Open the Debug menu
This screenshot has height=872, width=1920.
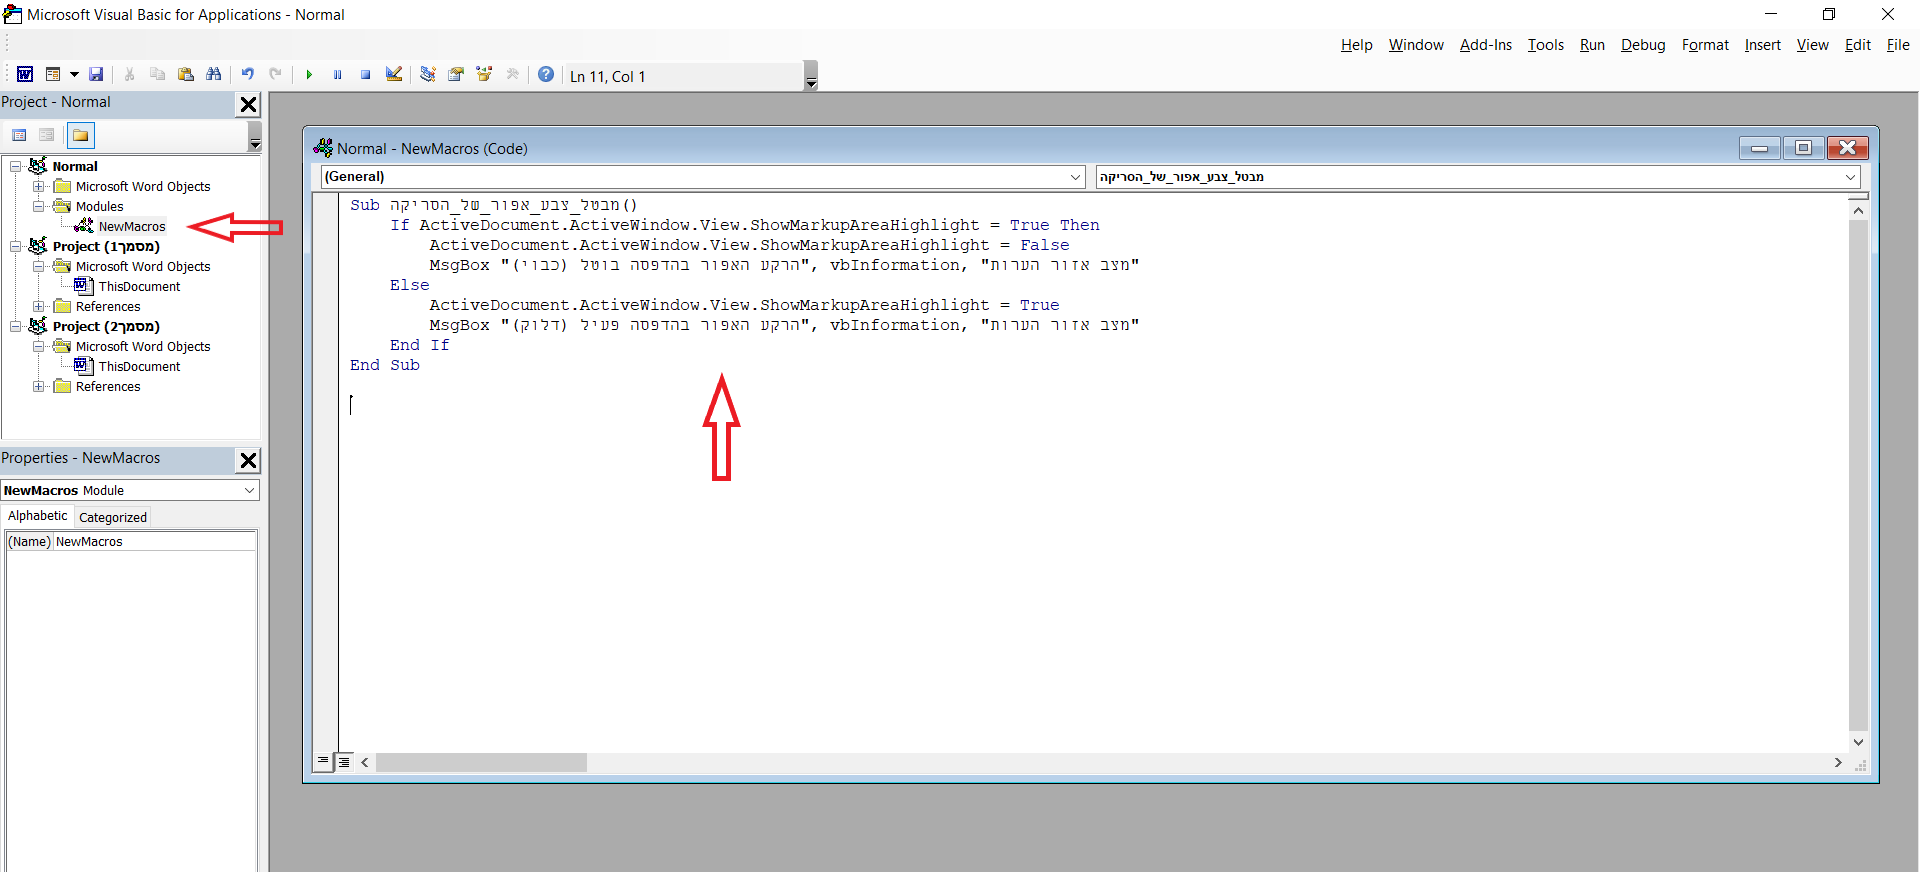click(1642, 45)
